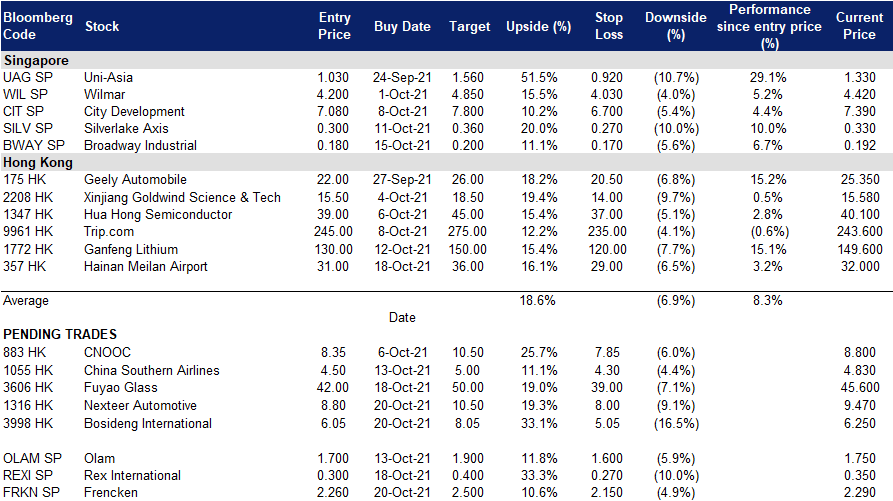This screenshot has height=501, width=893.
Task: Click the 'Entry Price' column header
Action: coord(334,26)
